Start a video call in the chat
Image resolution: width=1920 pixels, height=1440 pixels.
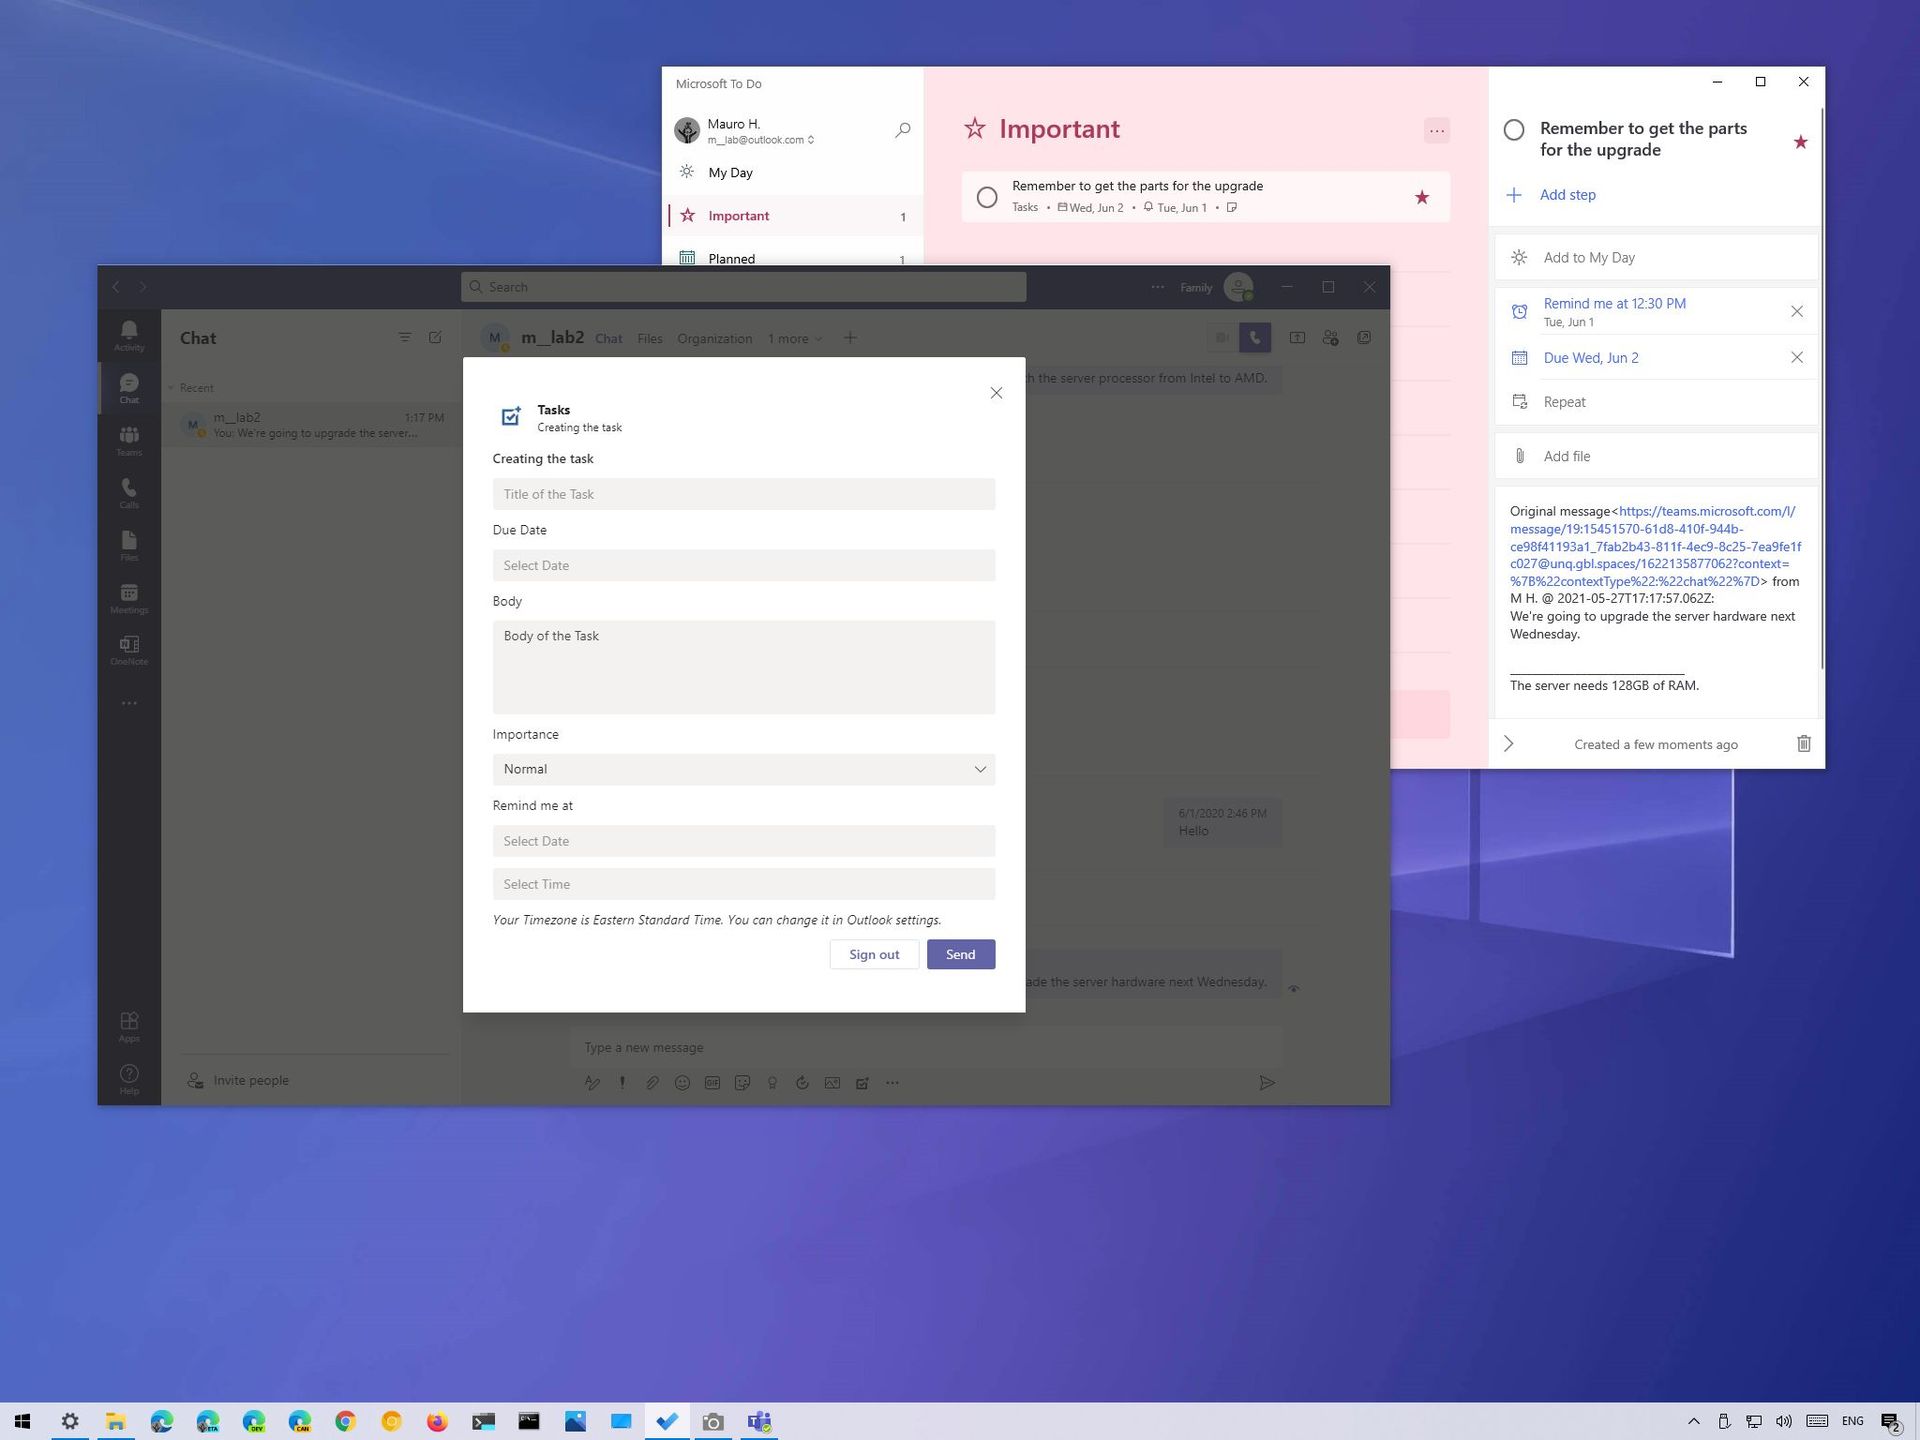(x=1221, y=337)
